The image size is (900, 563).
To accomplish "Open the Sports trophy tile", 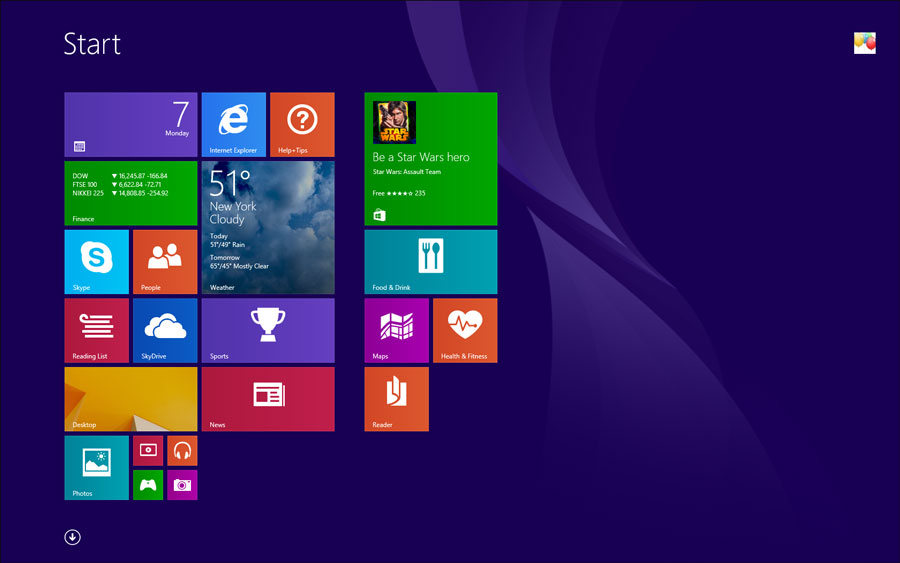I will coord(268,331).
